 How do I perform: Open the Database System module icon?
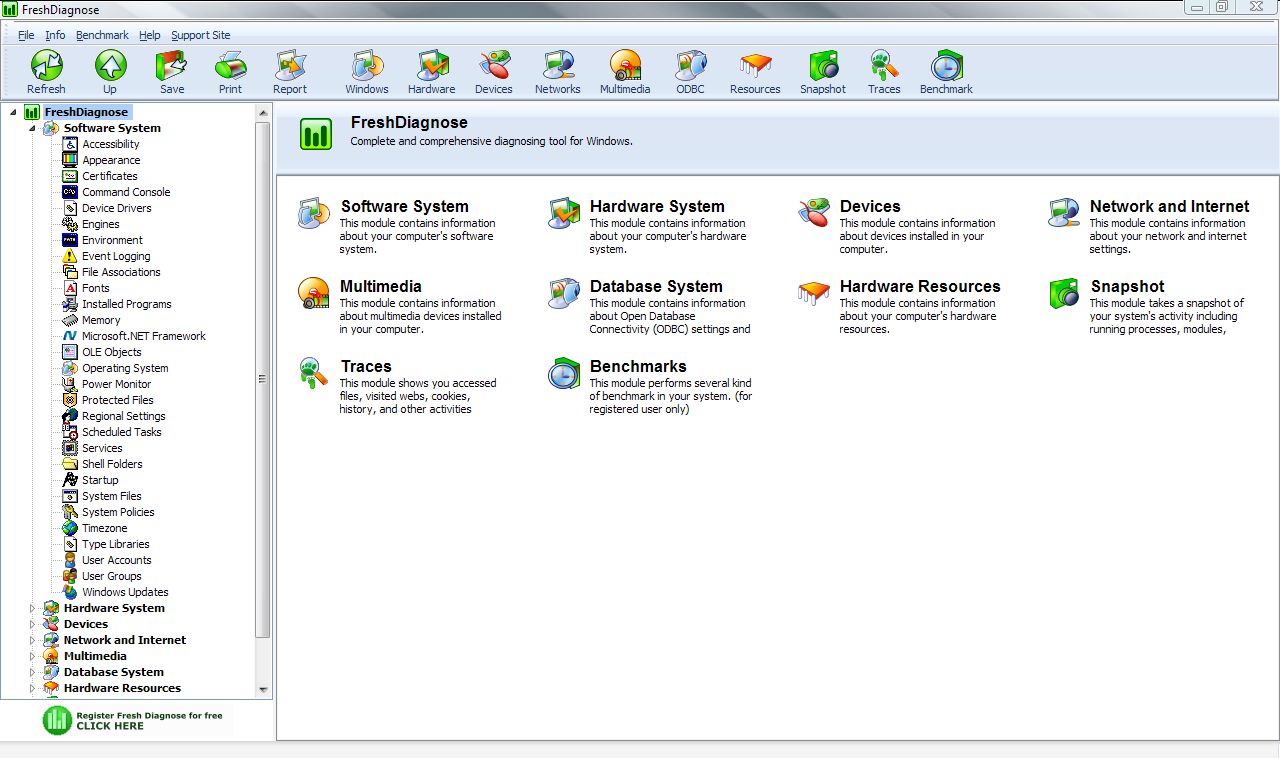564,293
